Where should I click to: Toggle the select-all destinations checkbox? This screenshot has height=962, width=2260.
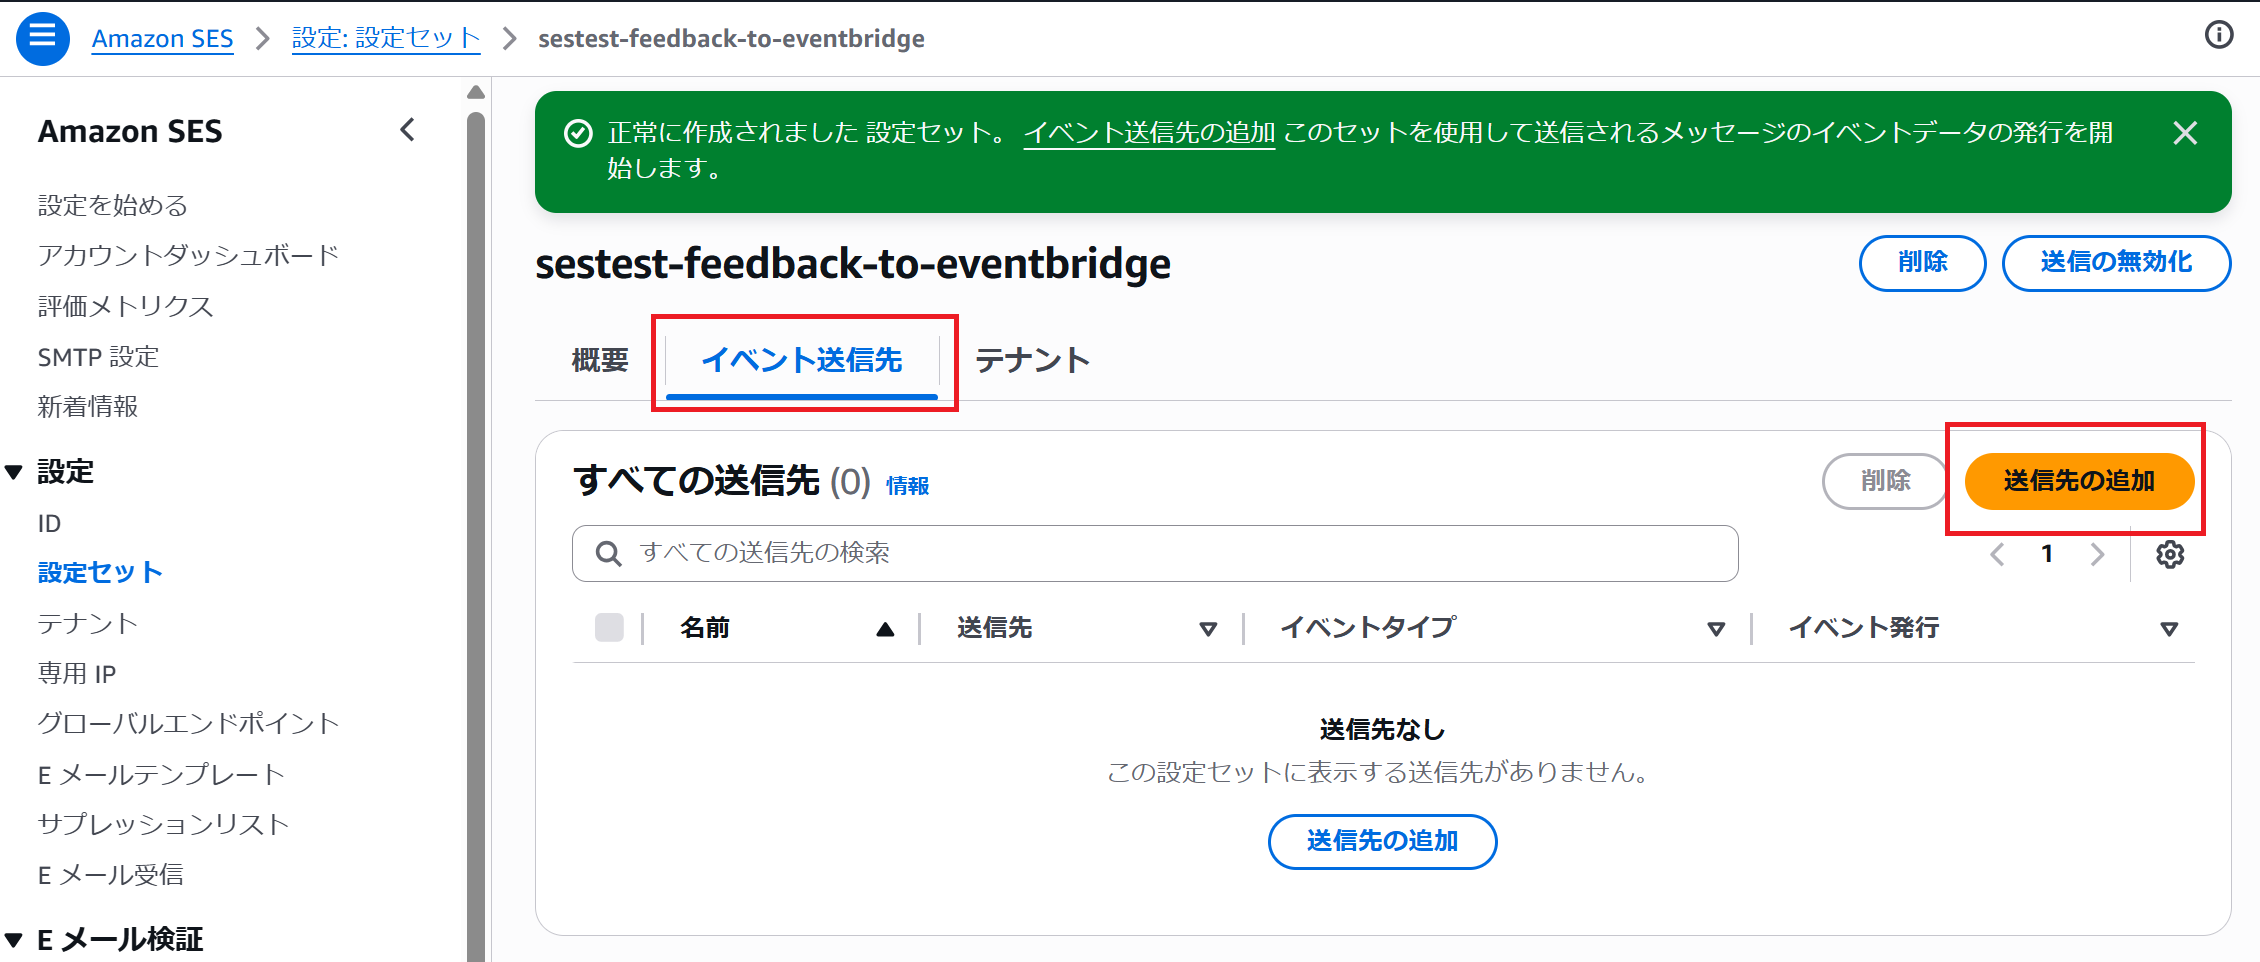click(x=609, y=628)
